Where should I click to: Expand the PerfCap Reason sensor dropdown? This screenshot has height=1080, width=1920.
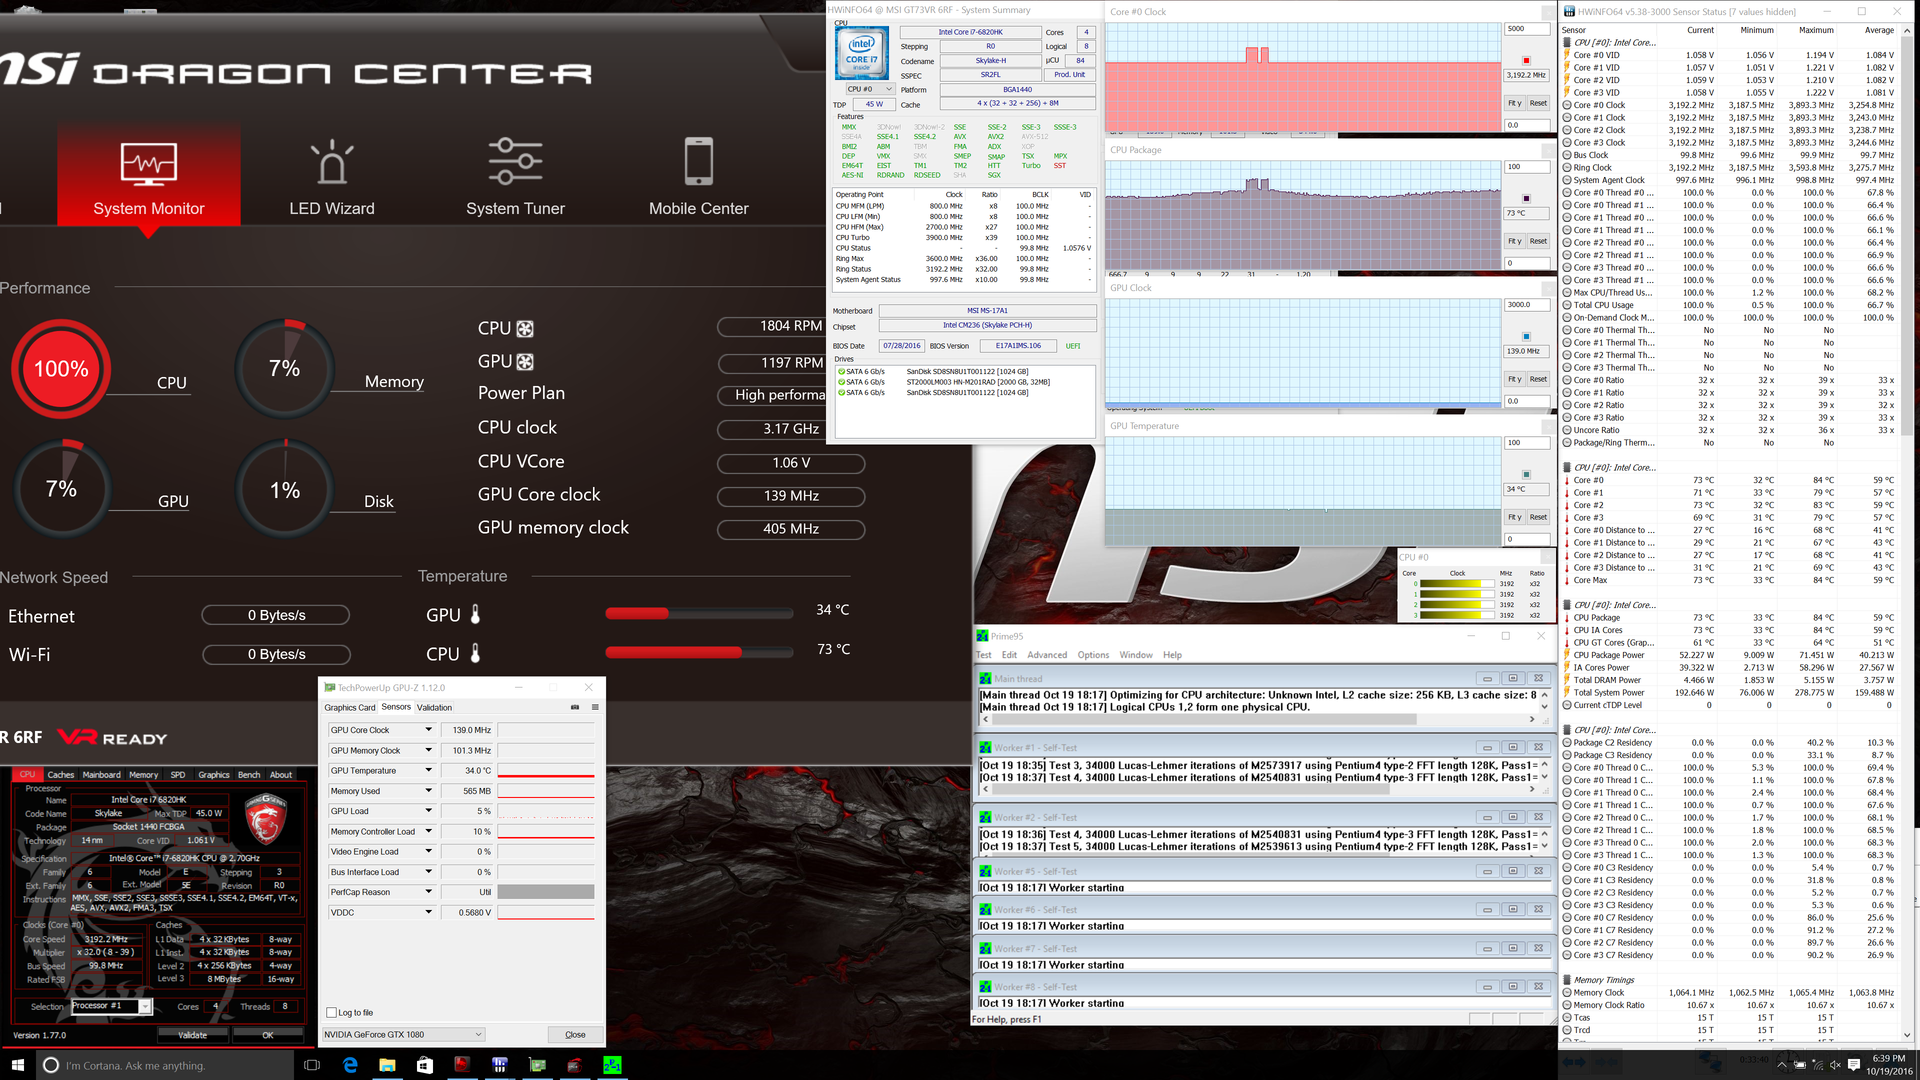click(x=428, y=892)
